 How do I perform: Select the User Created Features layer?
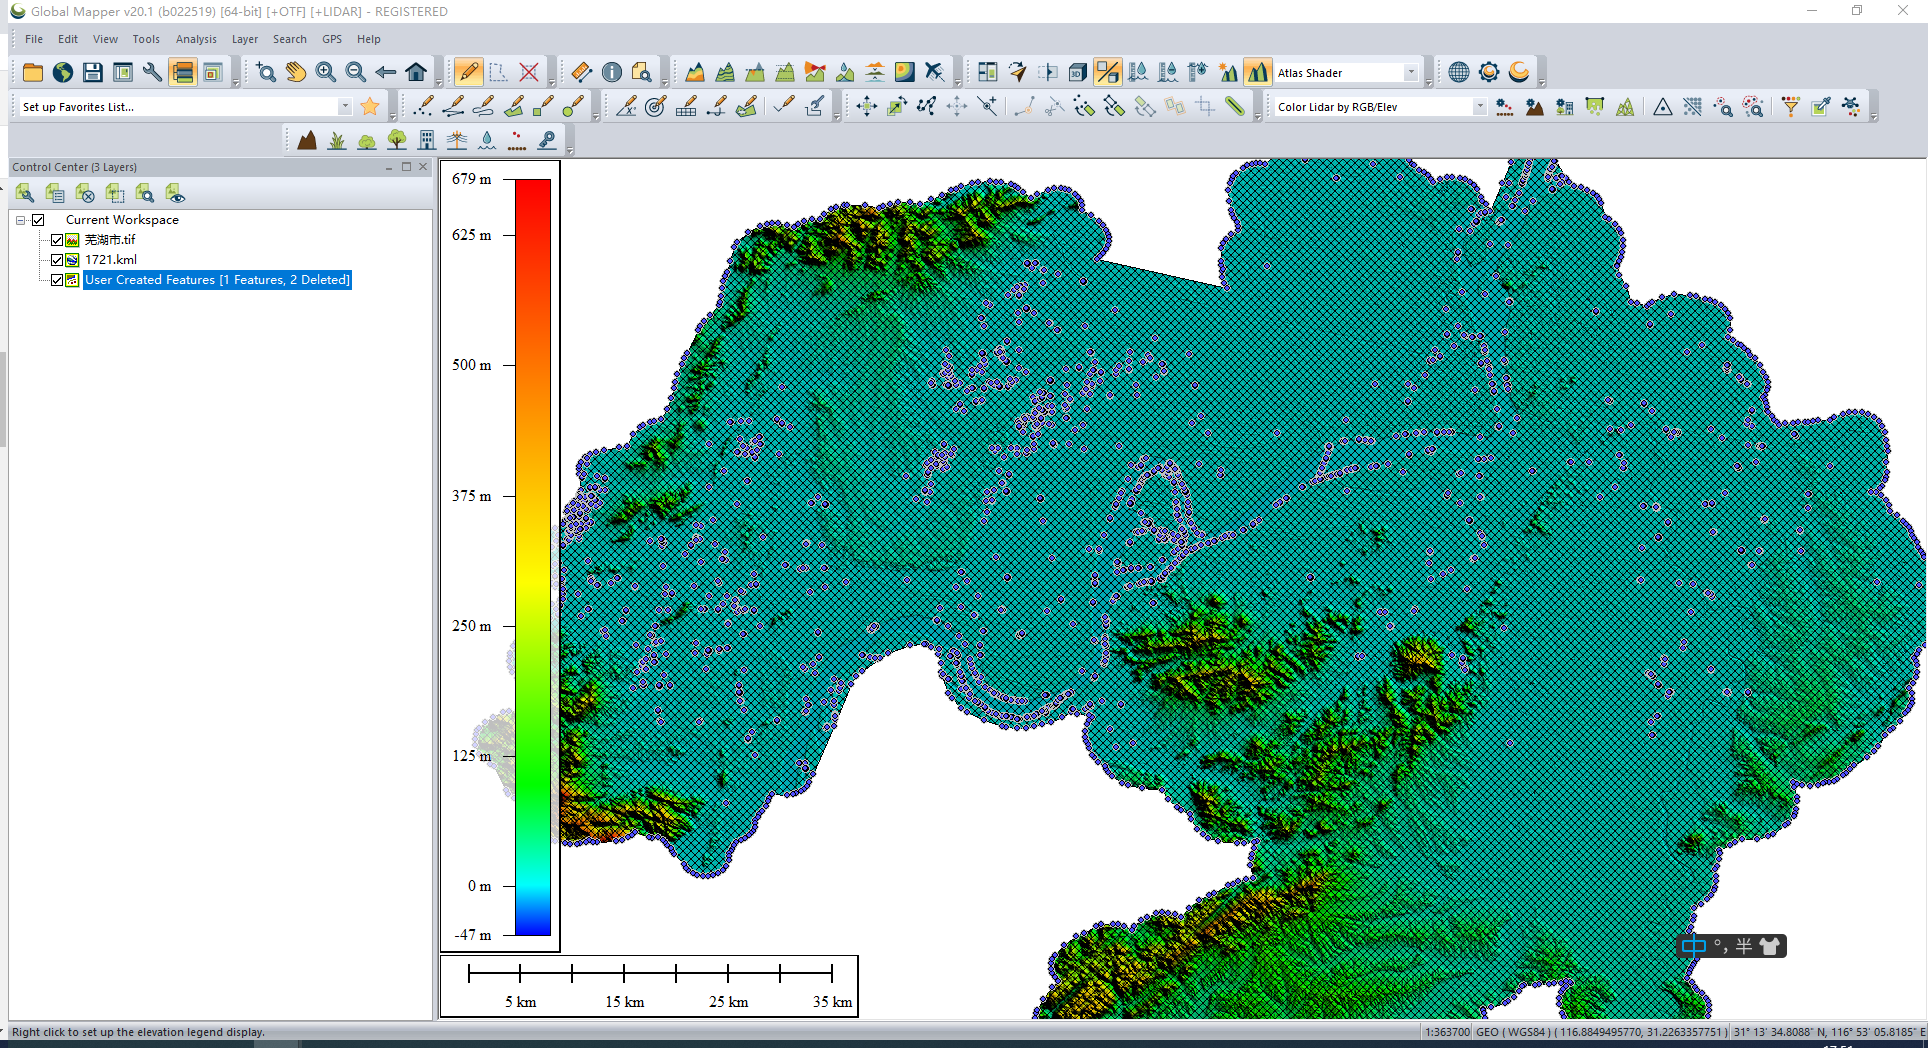pos(217,280)
